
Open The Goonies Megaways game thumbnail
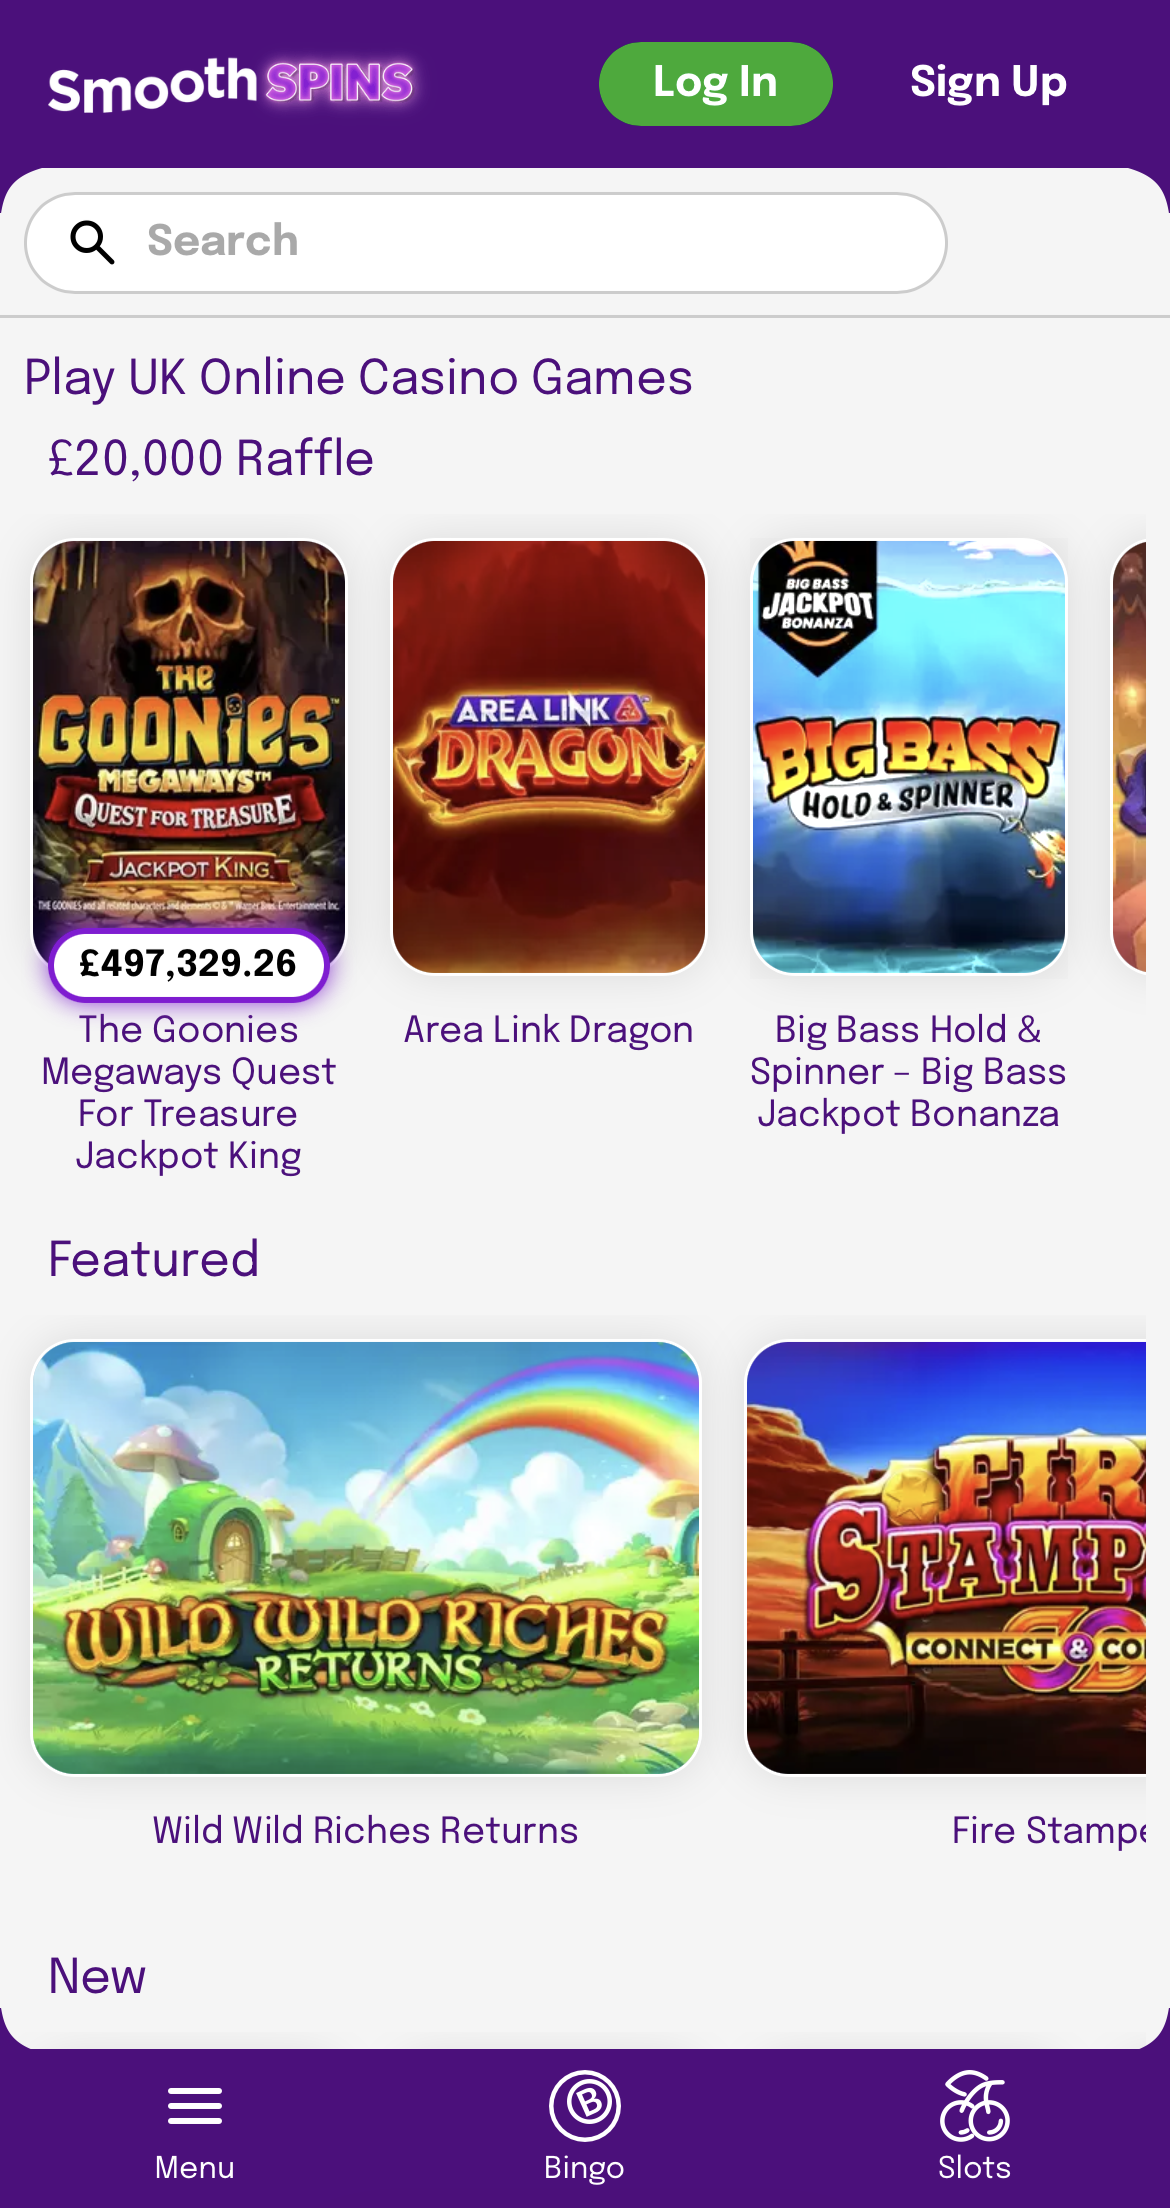point(189,740)
